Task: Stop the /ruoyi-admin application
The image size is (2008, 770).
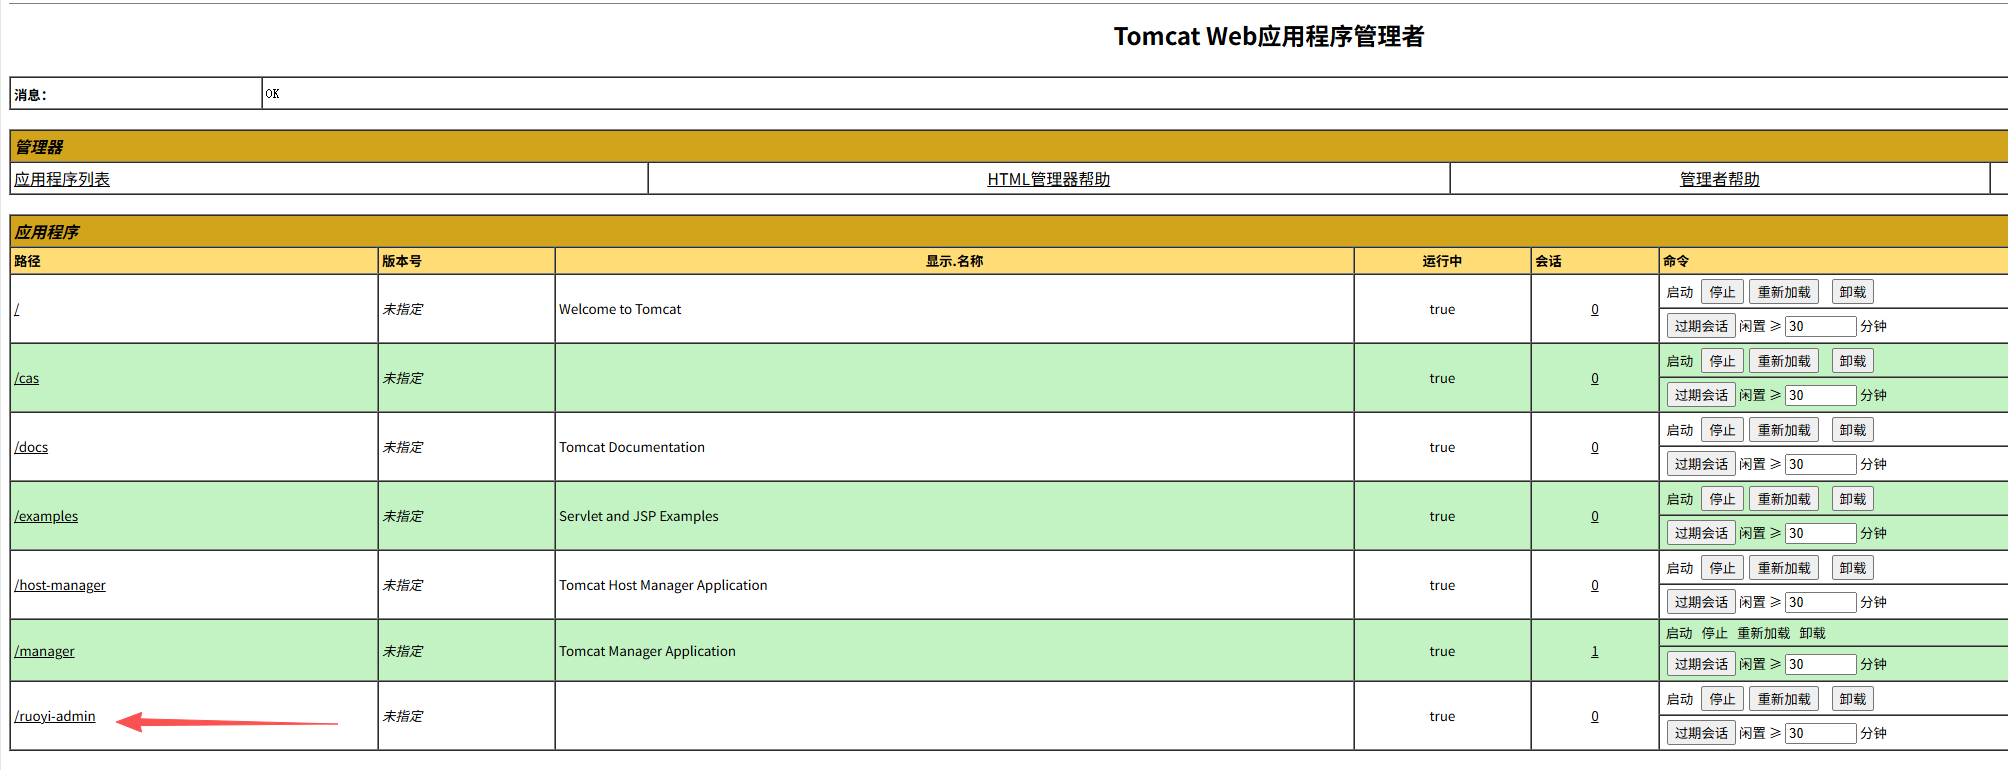Action: click(x=1722, y=699)
